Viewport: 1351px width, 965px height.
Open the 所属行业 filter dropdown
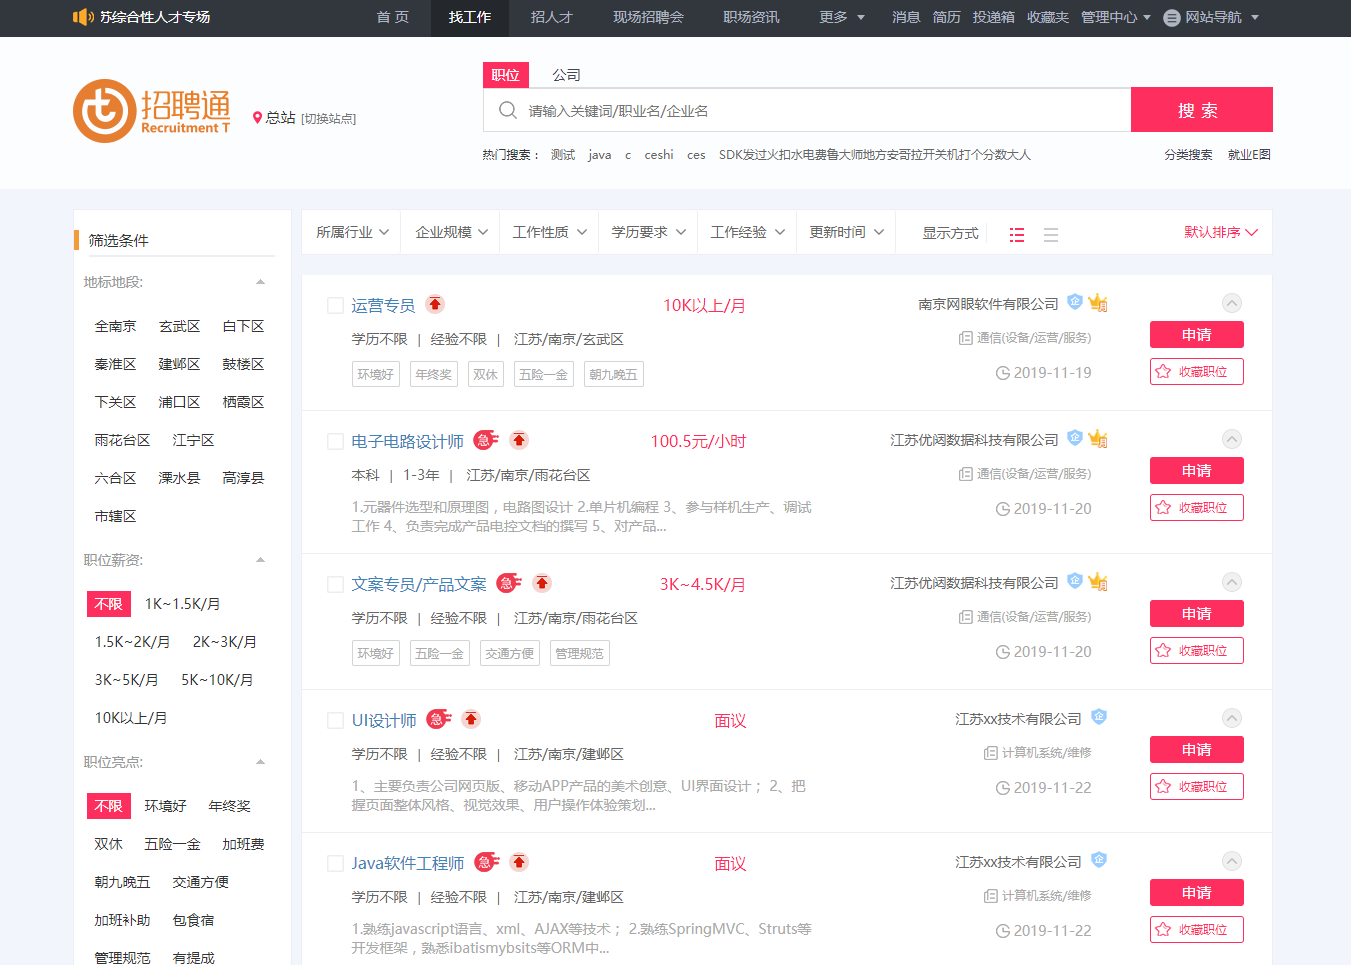tap(352, 232)
